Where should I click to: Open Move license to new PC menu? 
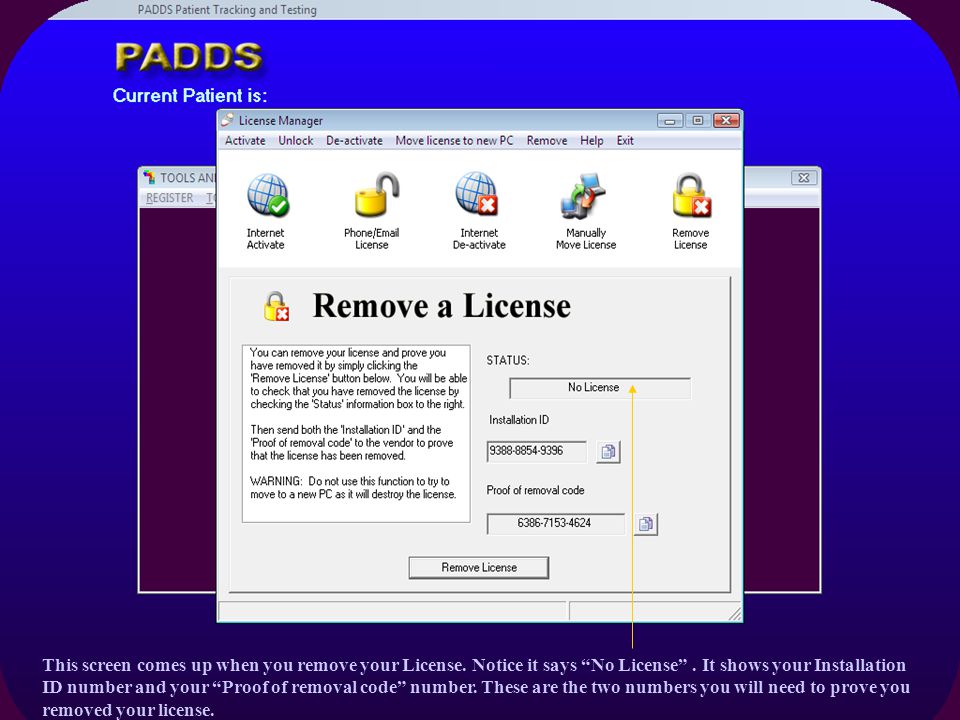[x=454, y=141]
